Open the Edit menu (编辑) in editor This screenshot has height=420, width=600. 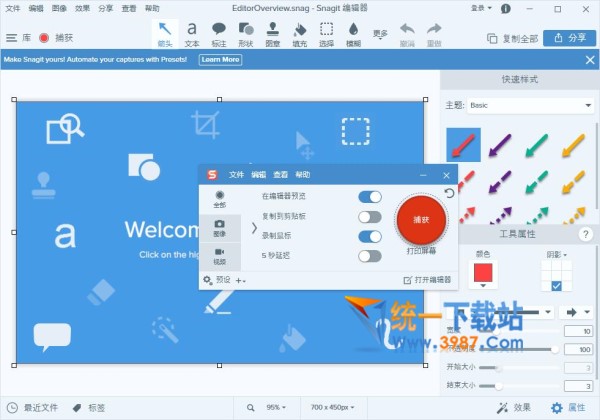[36, 8]
